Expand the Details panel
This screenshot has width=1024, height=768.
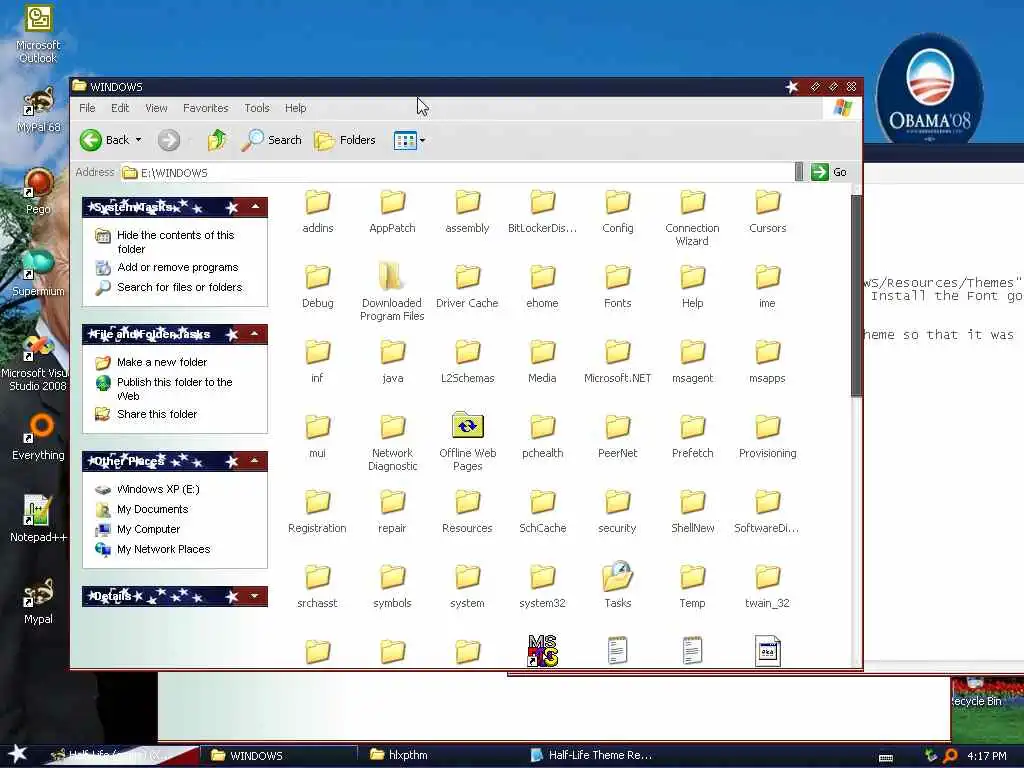[255, 596]
